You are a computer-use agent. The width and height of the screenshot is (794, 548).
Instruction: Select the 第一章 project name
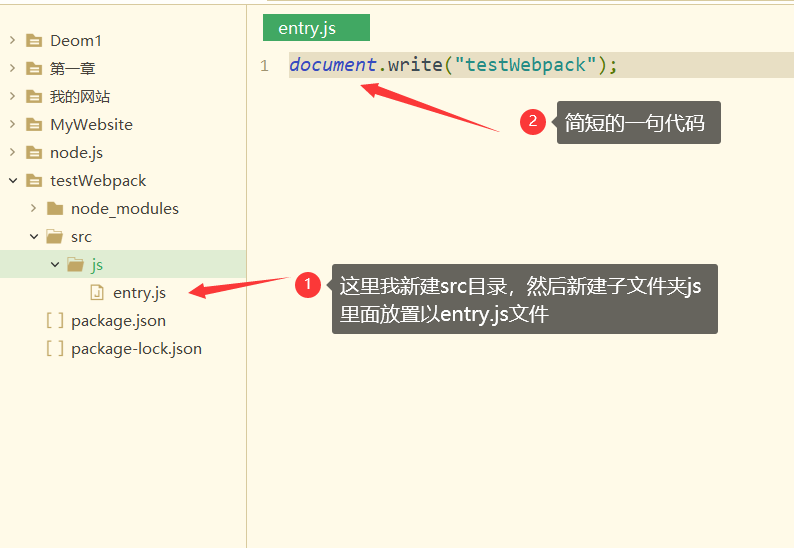coord(72,68)
